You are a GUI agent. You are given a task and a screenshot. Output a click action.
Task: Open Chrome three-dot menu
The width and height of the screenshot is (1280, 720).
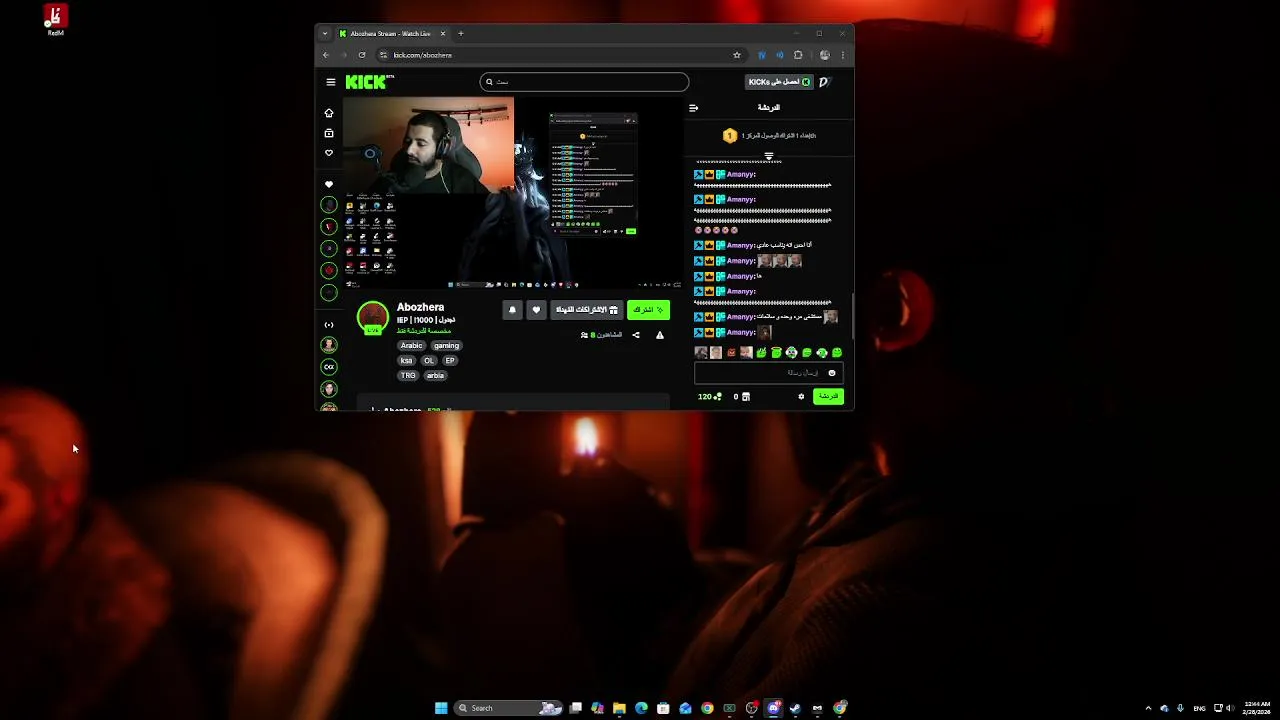click(x=843, y=55)
